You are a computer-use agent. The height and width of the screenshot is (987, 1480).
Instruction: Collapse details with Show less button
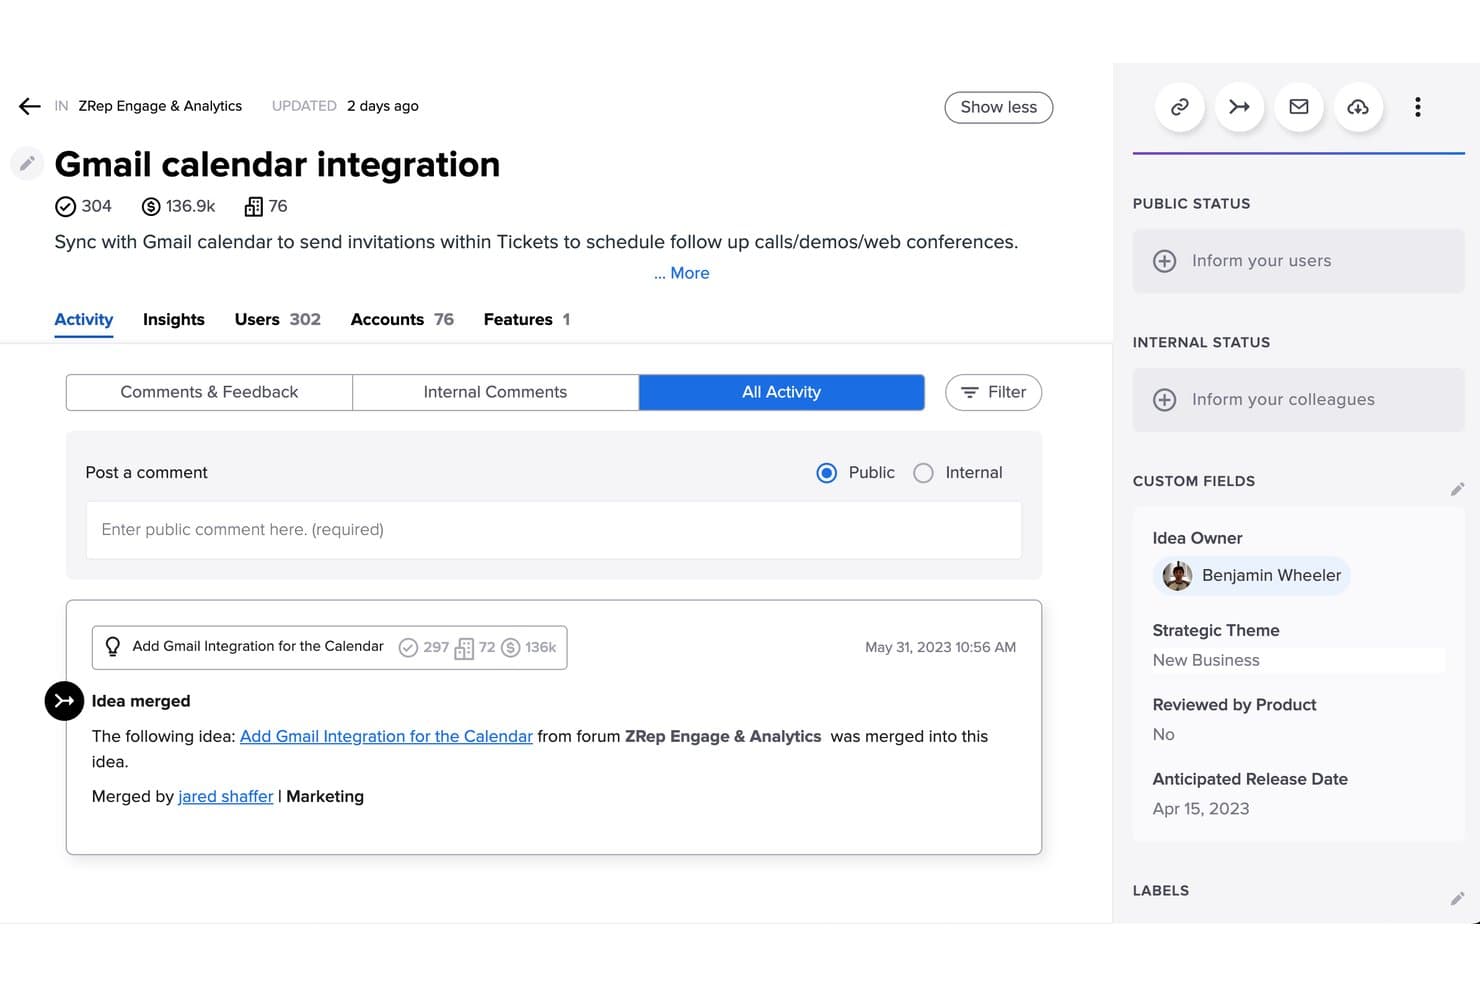tap(998, 107)
